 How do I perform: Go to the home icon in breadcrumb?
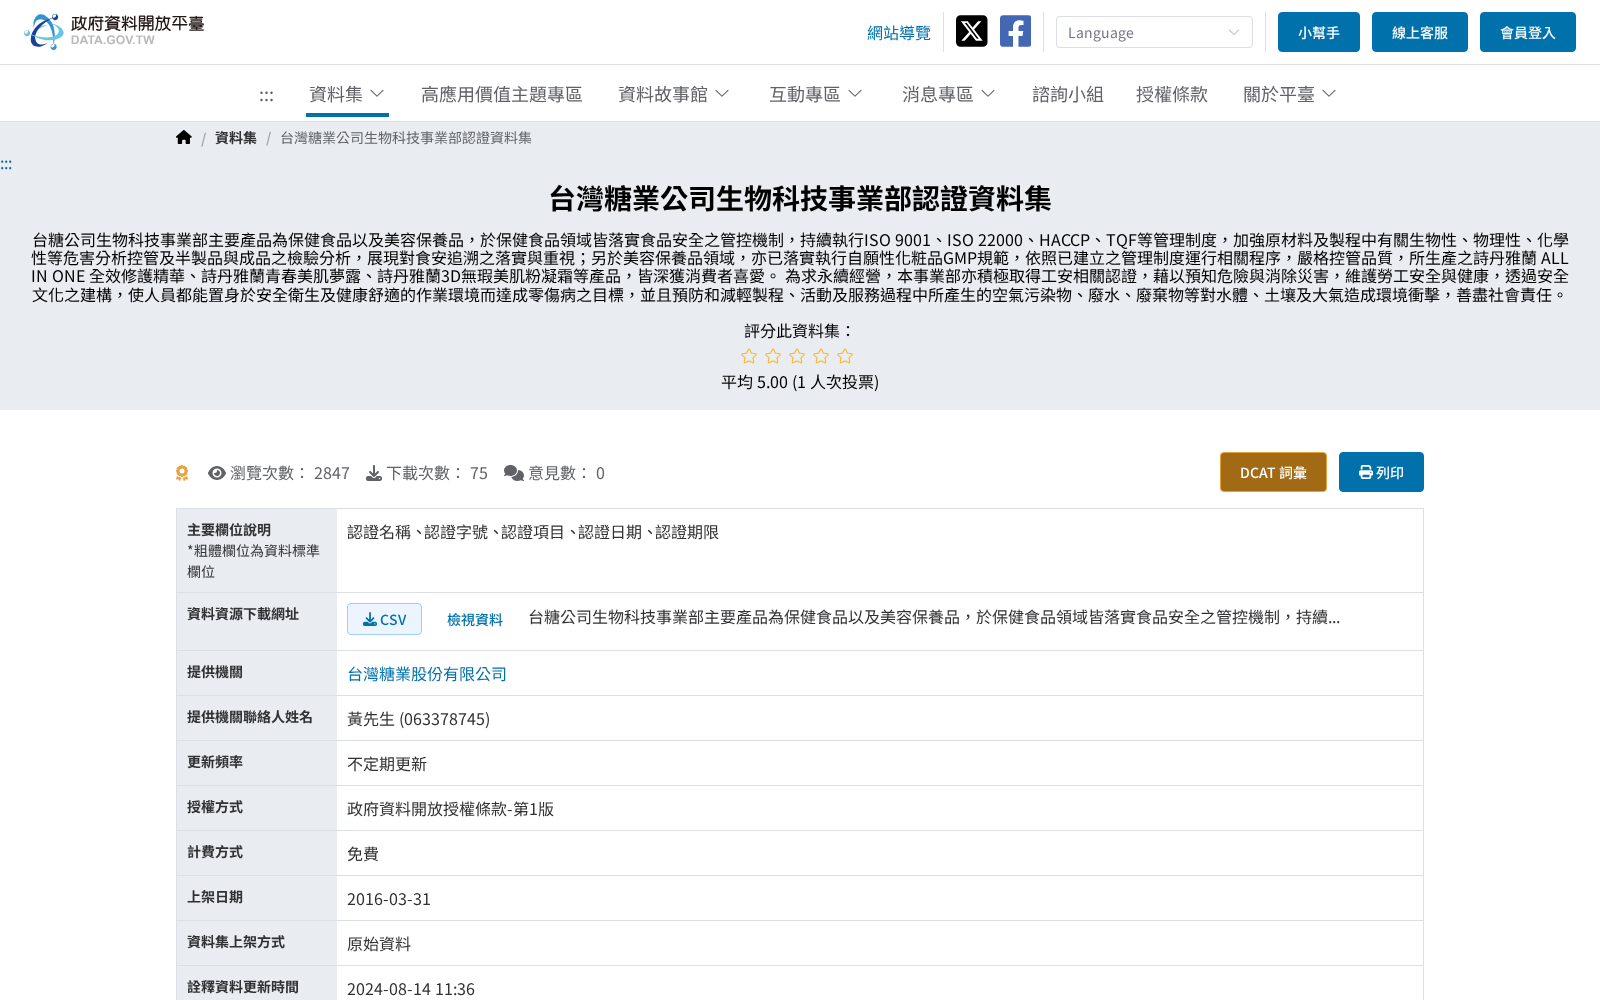pos(184,138)
